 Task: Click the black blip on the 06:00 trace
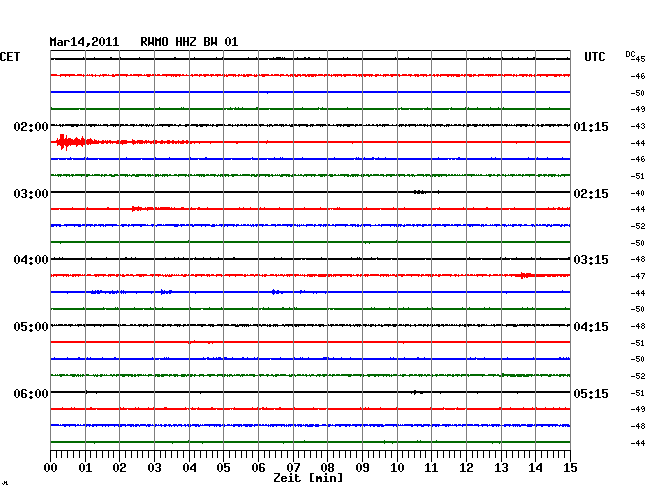coord(417,392)
